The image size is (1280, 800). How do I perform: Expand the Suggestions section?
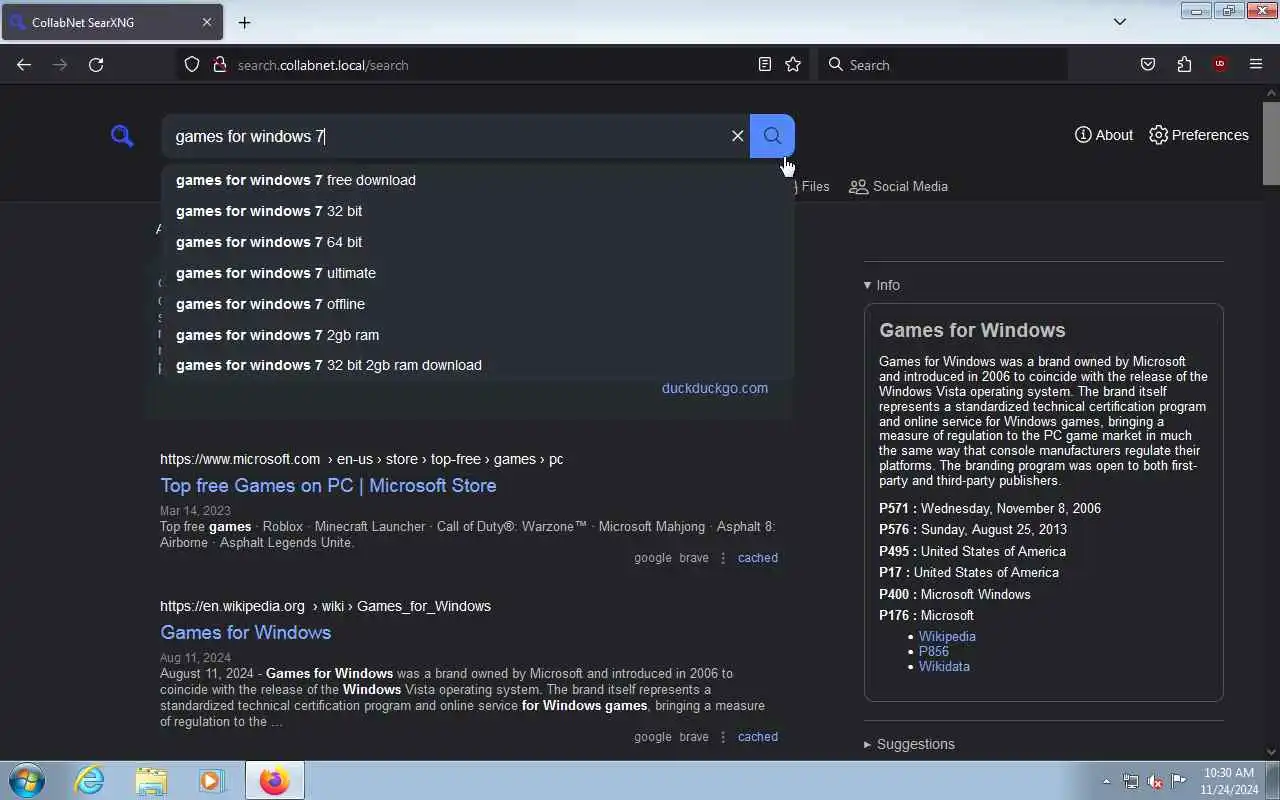(909, 744)
